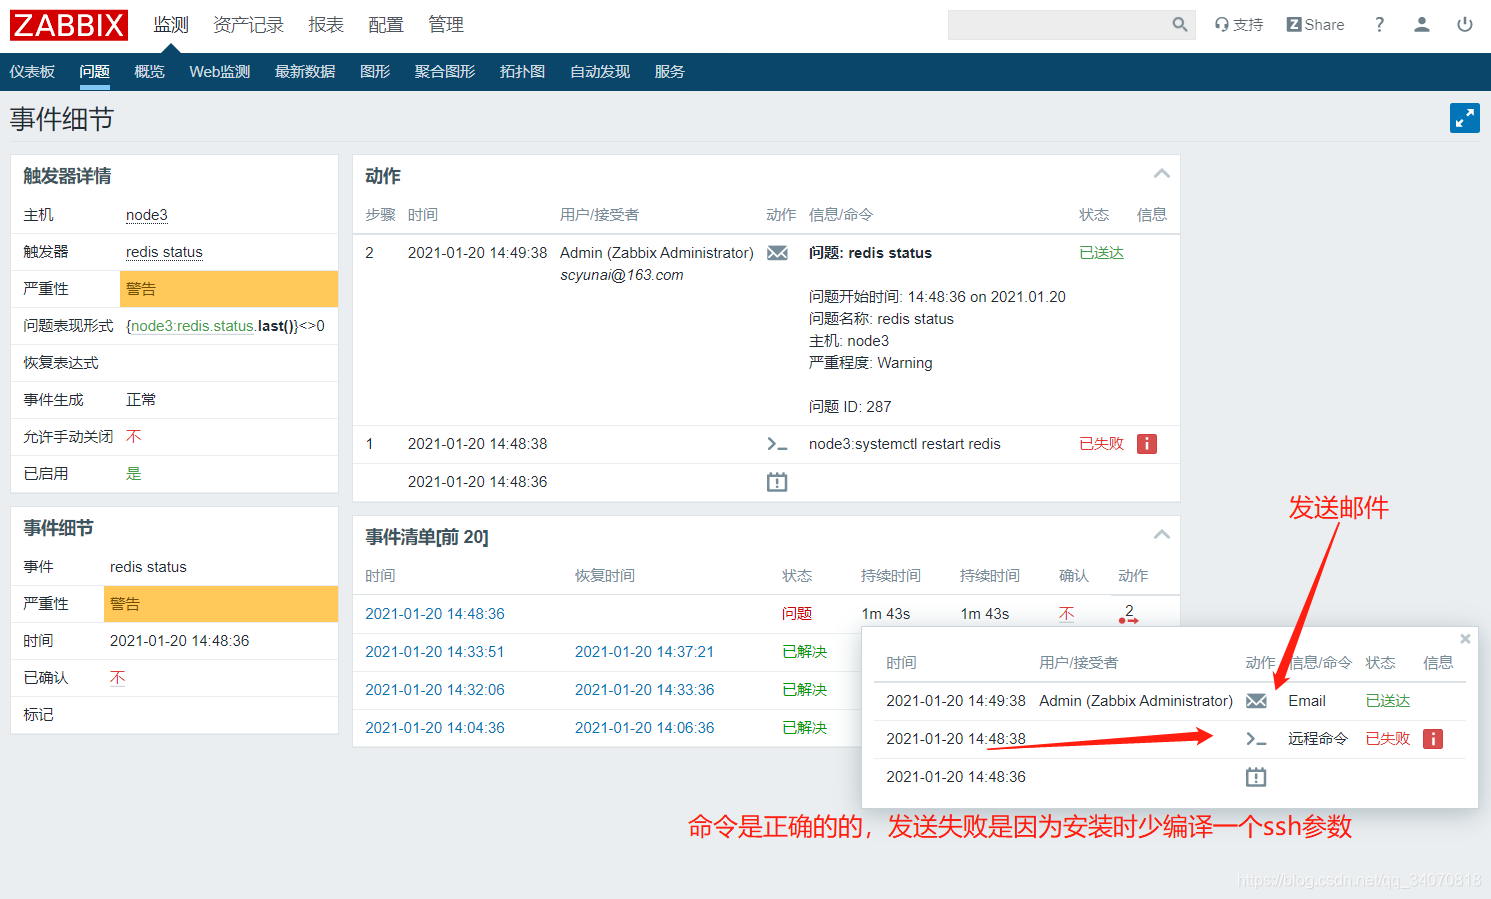Click the 允许手动关闭 value 不
The image size is (1491, 899).
(x=134, y=437)
